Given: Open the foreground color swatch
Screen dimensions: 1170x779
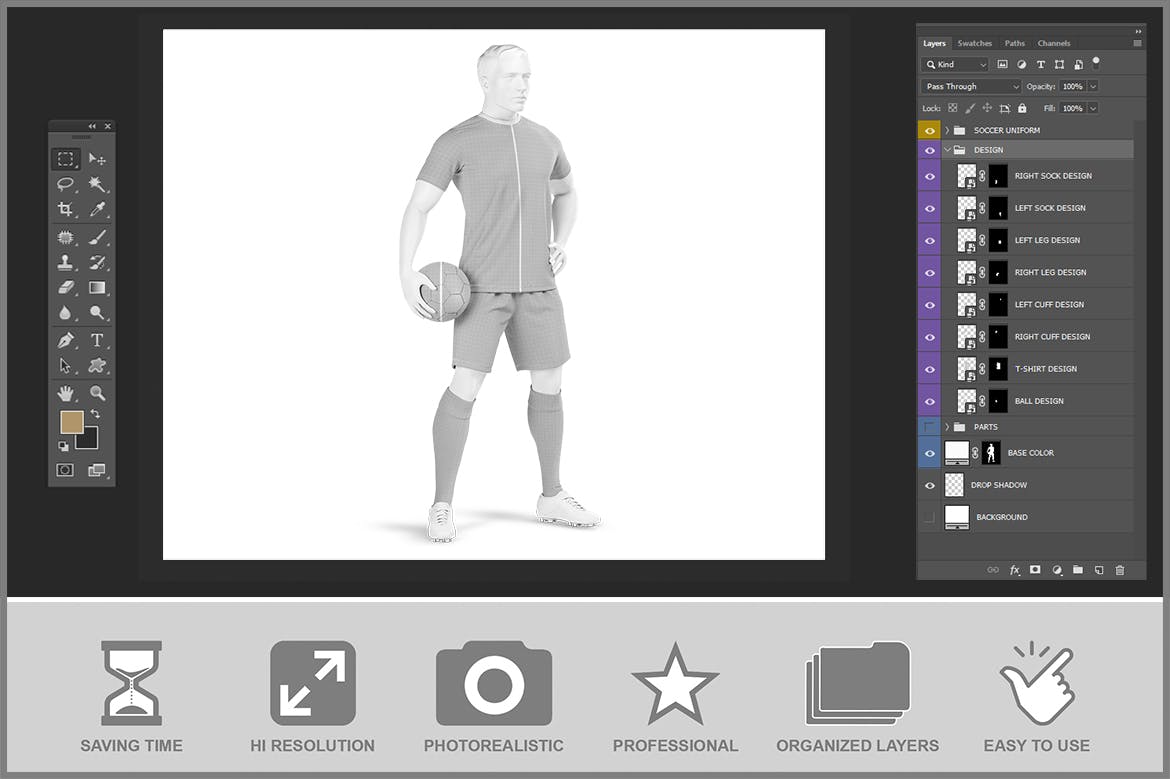Looking at the screenshot, I should coord(71,422).
